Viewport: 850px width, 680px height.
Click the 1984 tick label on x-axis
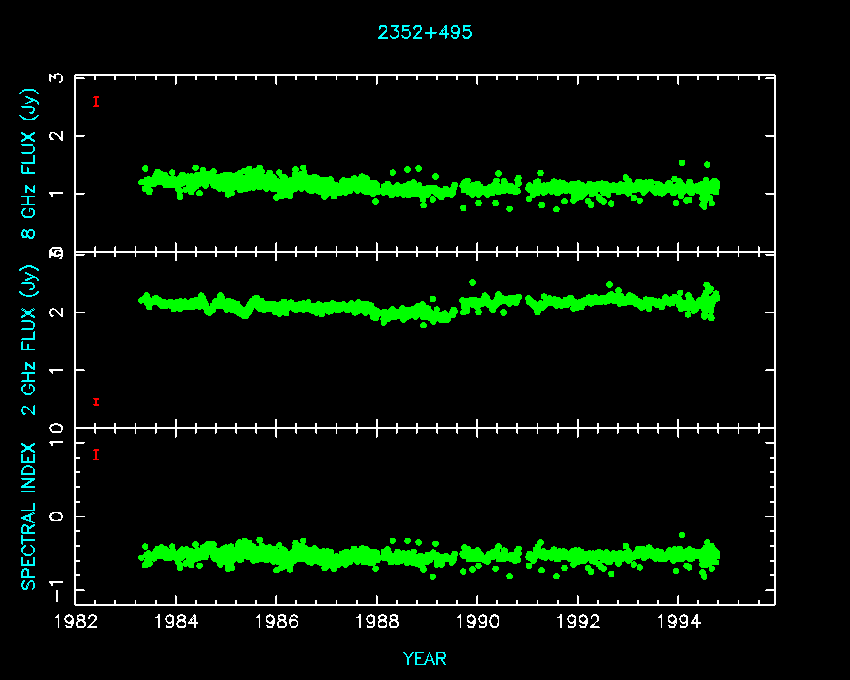pos(176,623)
